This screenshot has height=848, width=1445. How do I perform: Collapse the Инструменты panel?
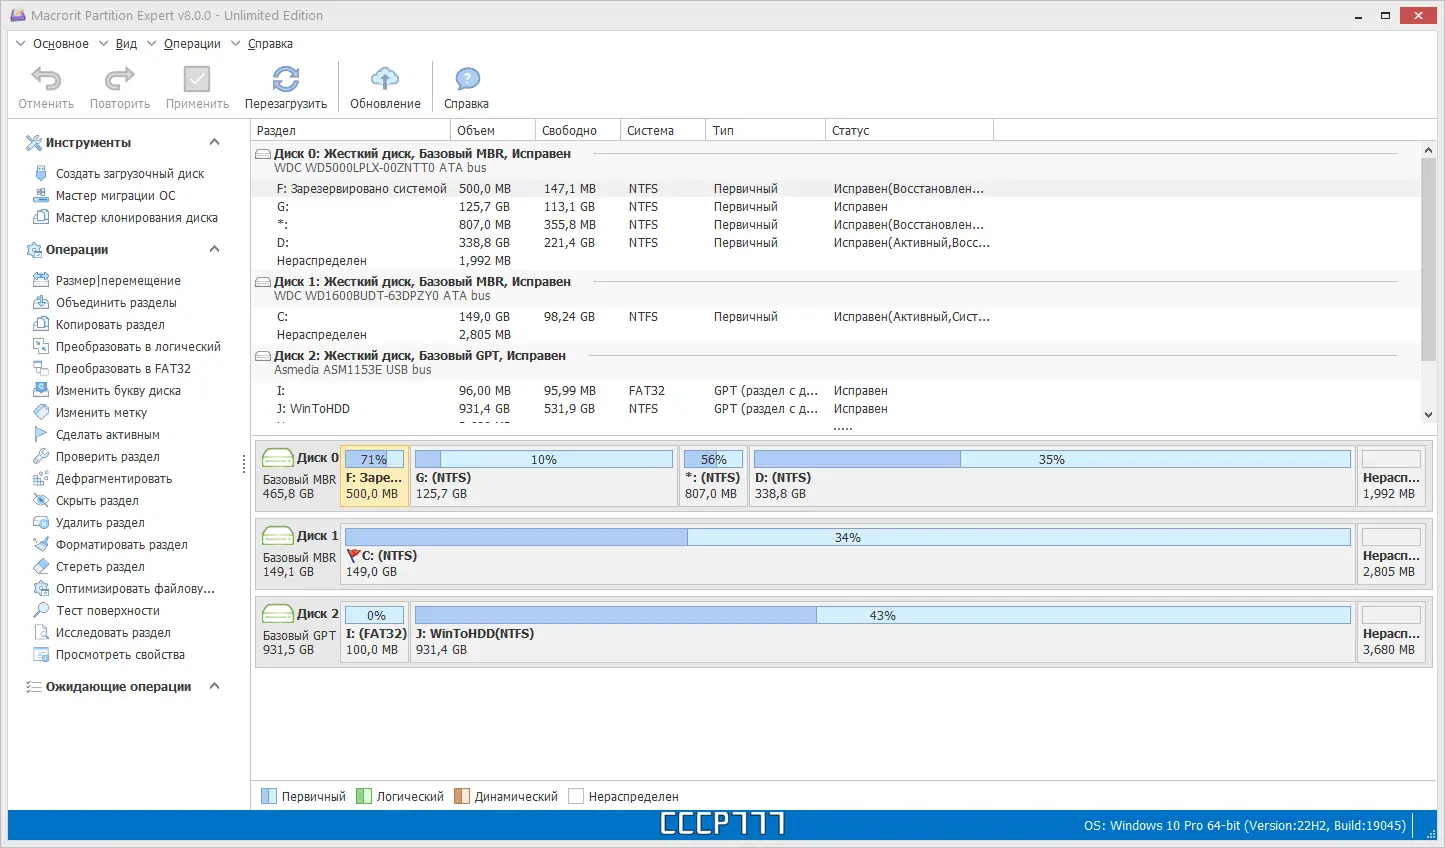(x=213, y=142)
